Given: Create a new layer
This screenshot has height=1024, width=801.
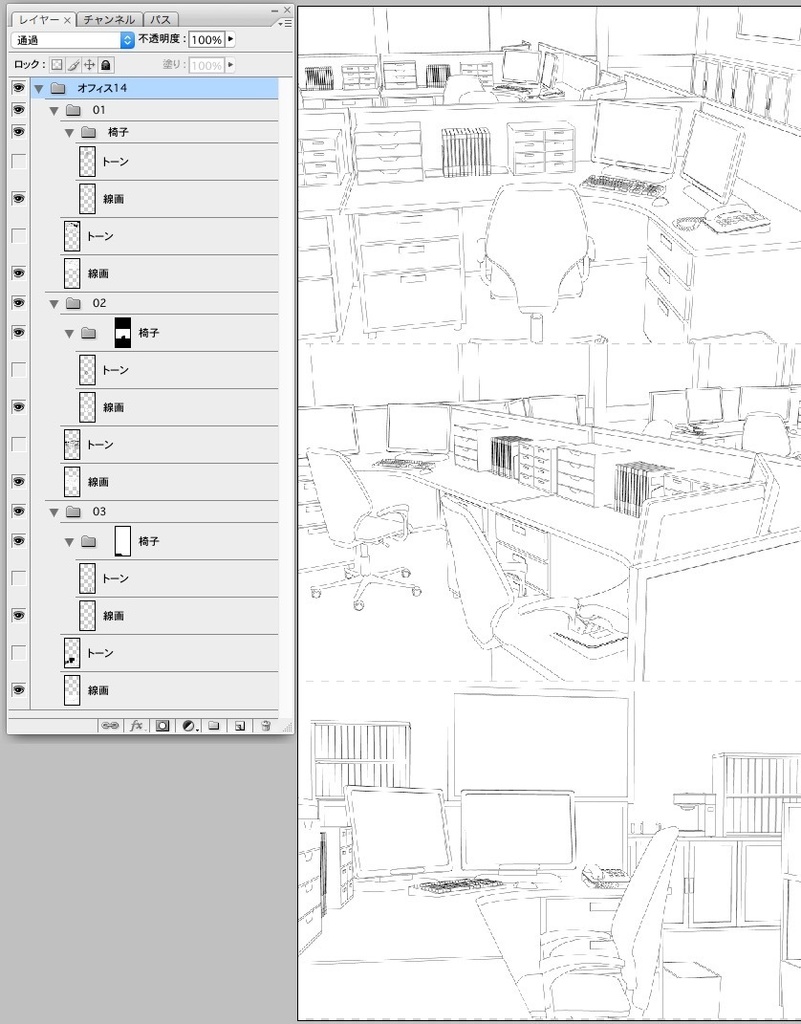Looking at the screenshot, I should pyautogui.click(x=239, y=725).
